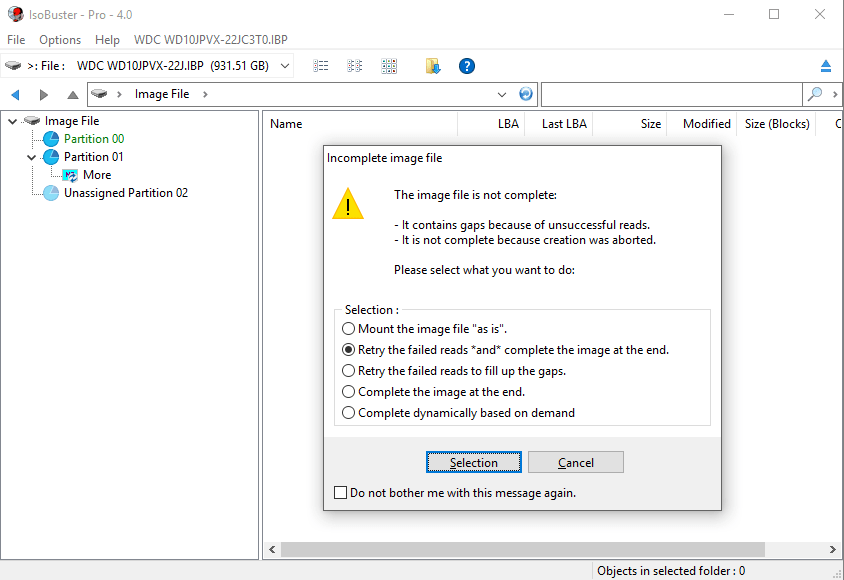Minimize the IsoBuster window
Screen dimensions: 844x580
pyautogui.click(x=729, y=15)
